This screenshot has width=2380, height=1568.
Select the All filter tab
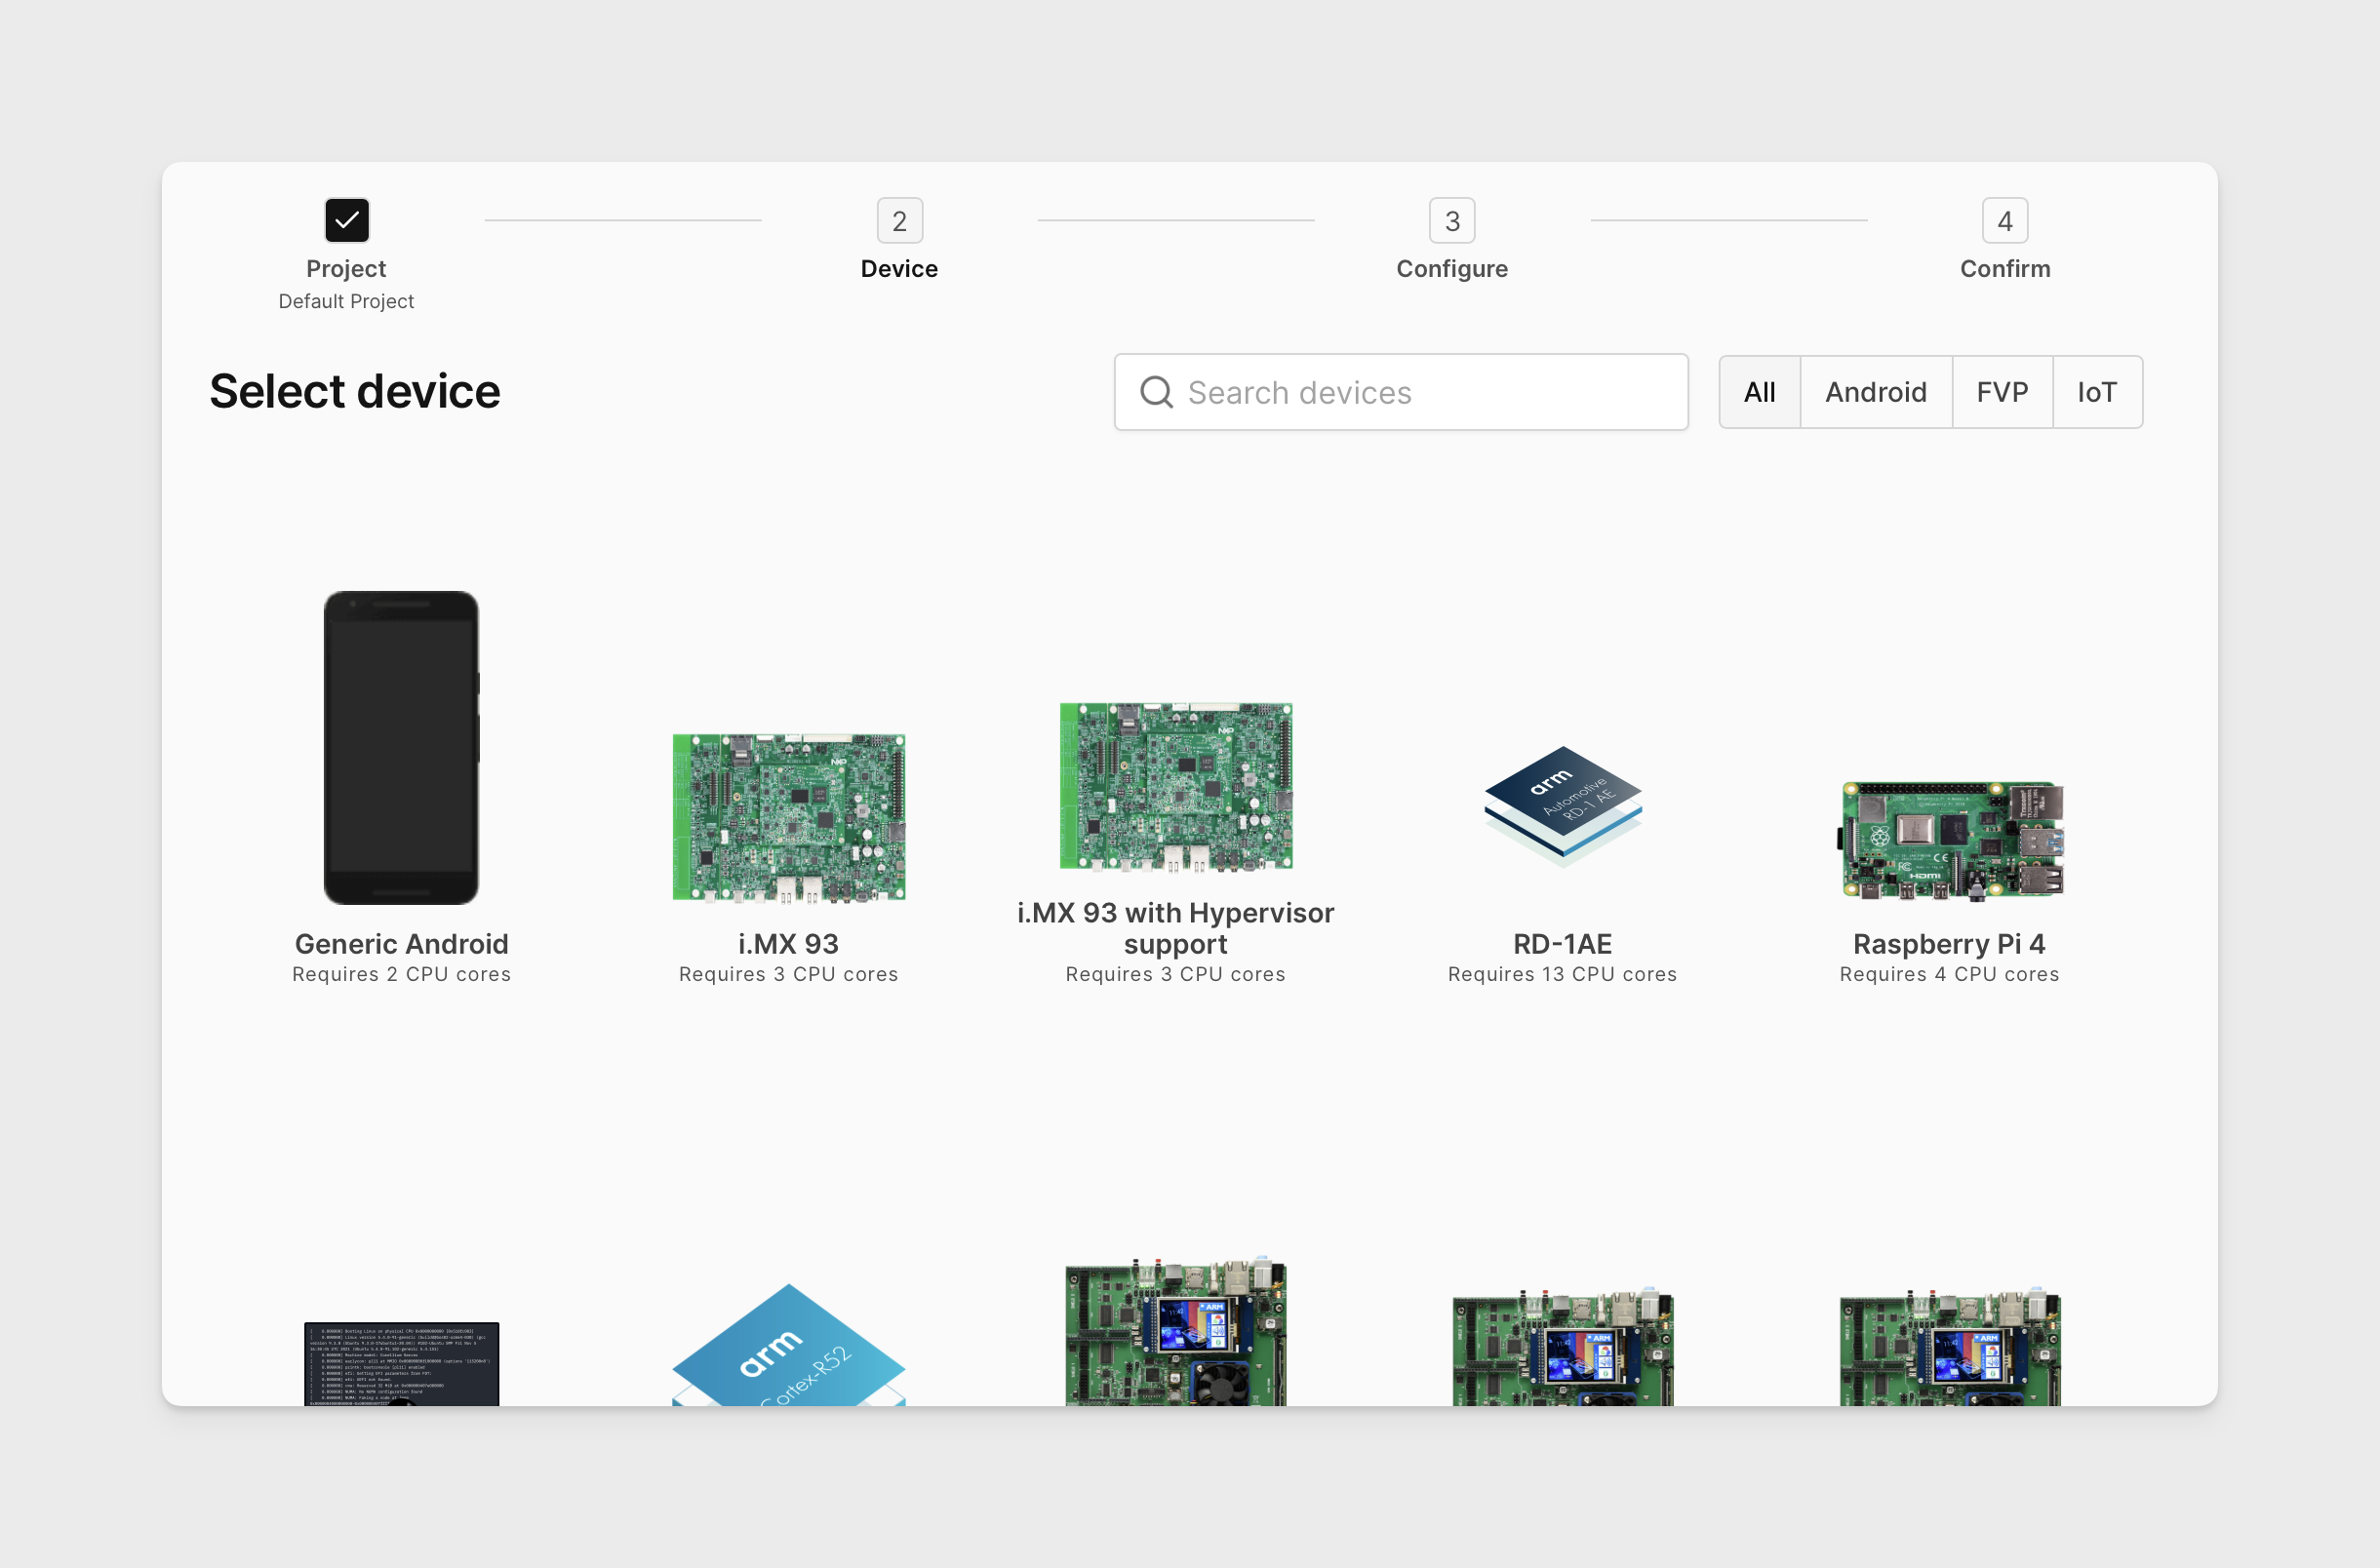(x=1759, y=392)
